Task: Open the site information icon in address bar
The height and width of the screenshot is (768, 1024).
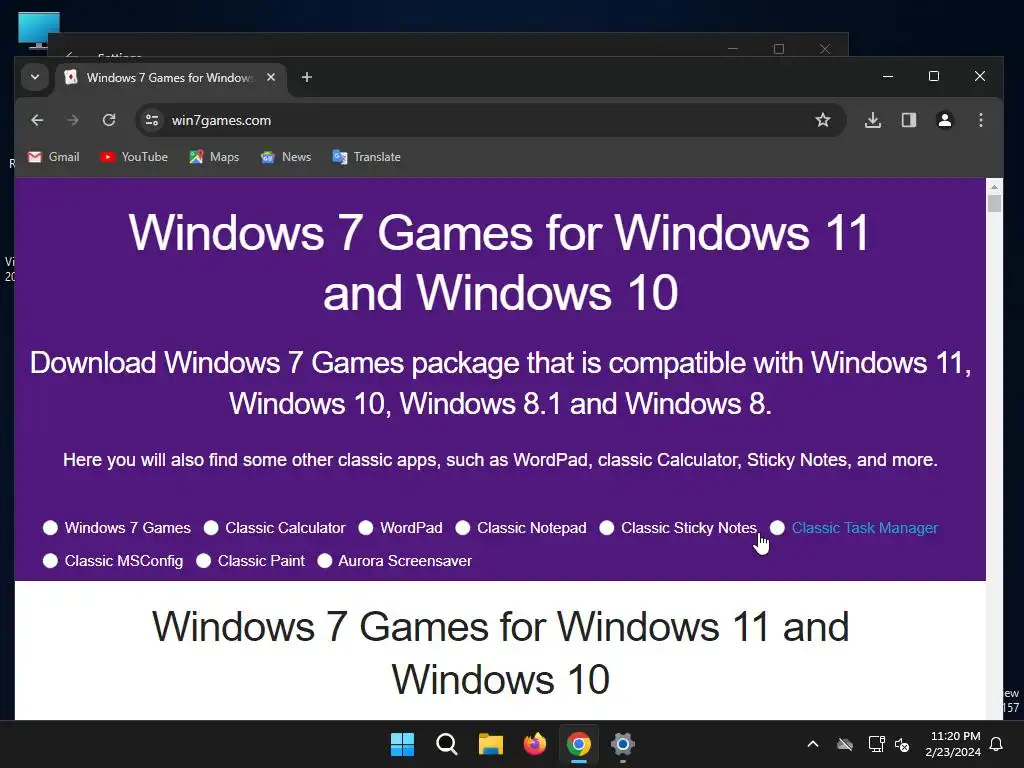Action: 152,120
